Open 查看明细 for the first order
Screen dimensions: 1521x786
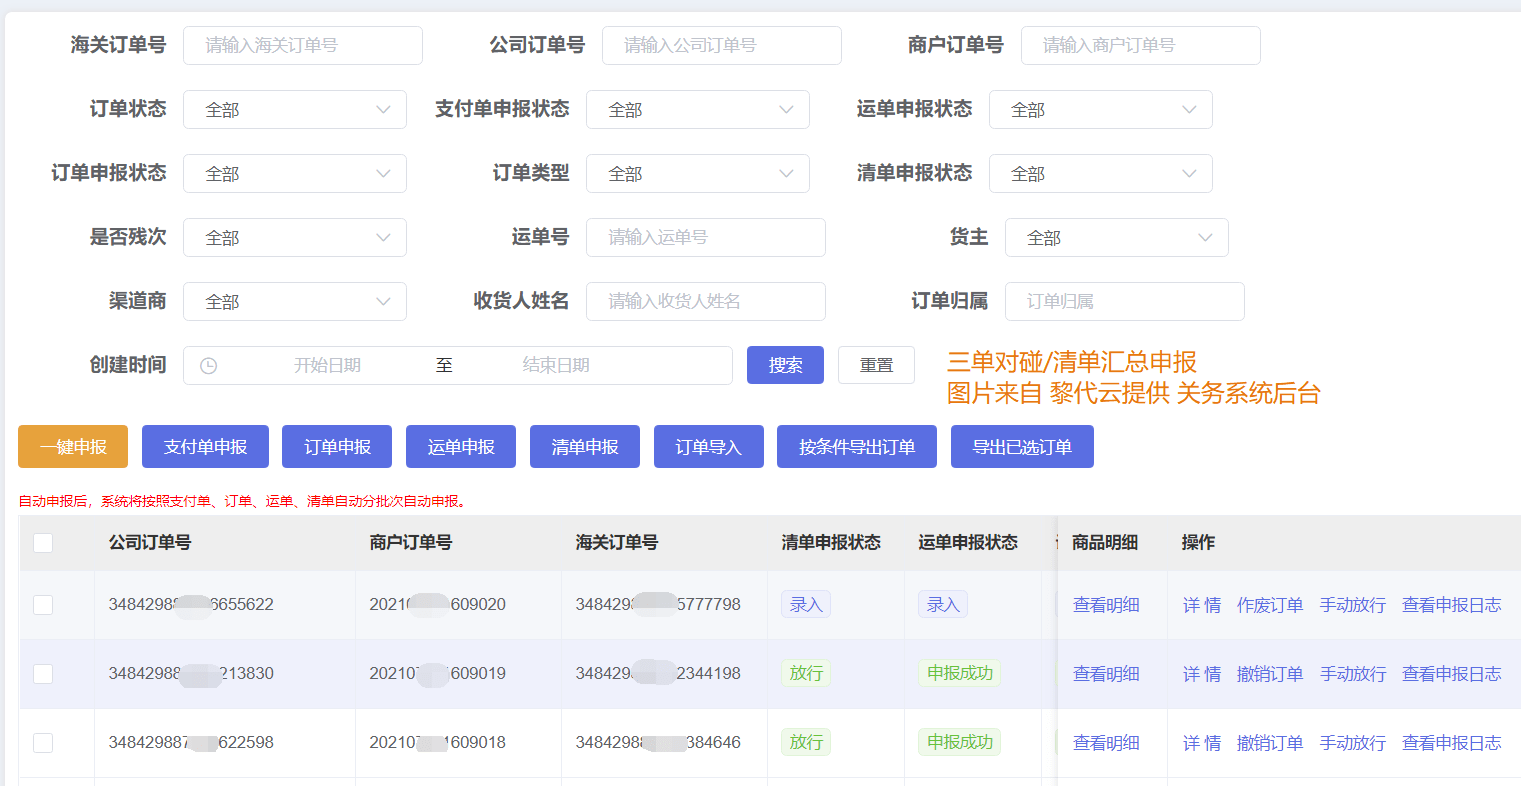1105,604
